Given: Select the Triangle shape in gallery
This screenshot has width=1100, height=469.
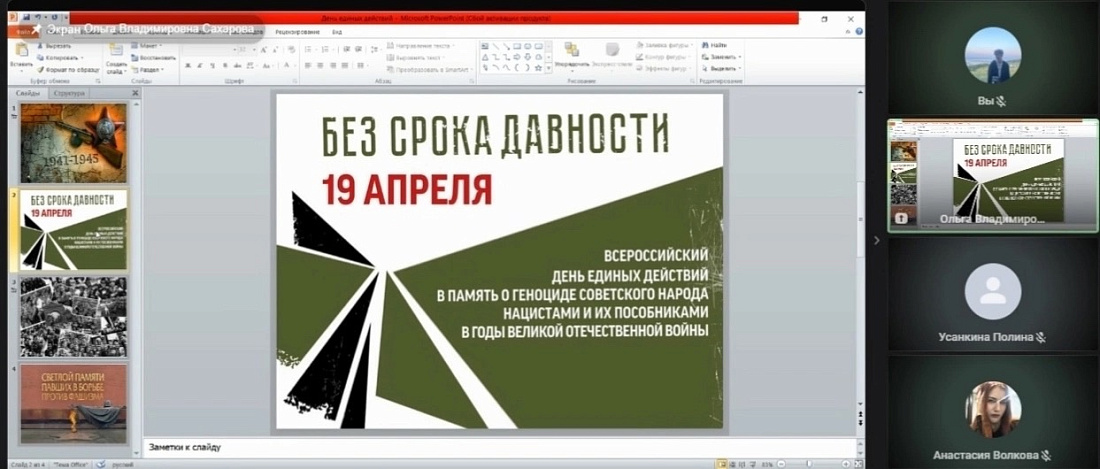Looking at the screenshot, I should click(485, 57).
